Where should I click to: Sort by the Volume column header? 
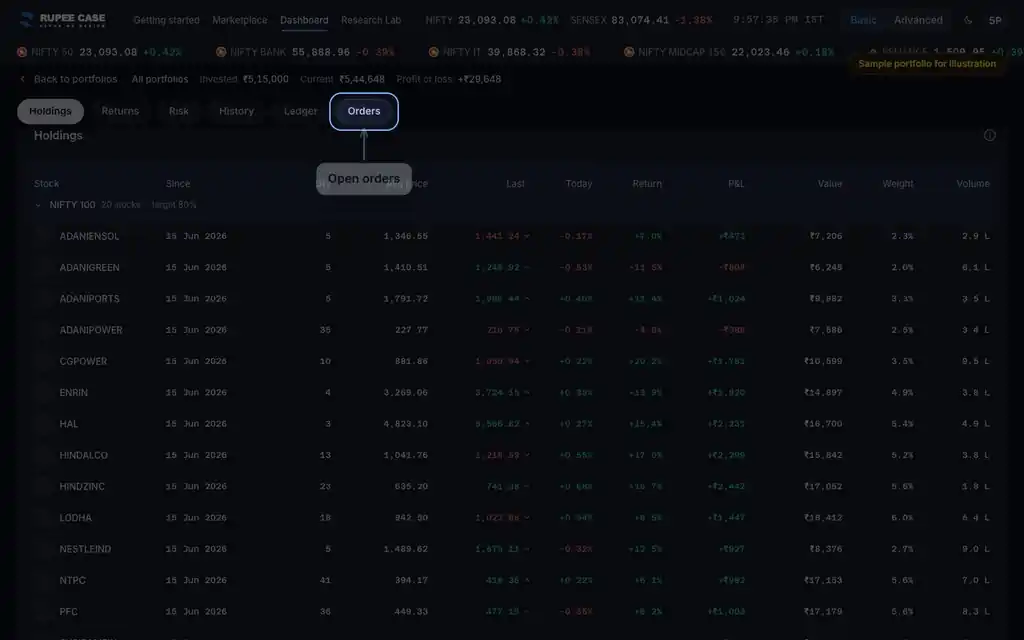973,184
